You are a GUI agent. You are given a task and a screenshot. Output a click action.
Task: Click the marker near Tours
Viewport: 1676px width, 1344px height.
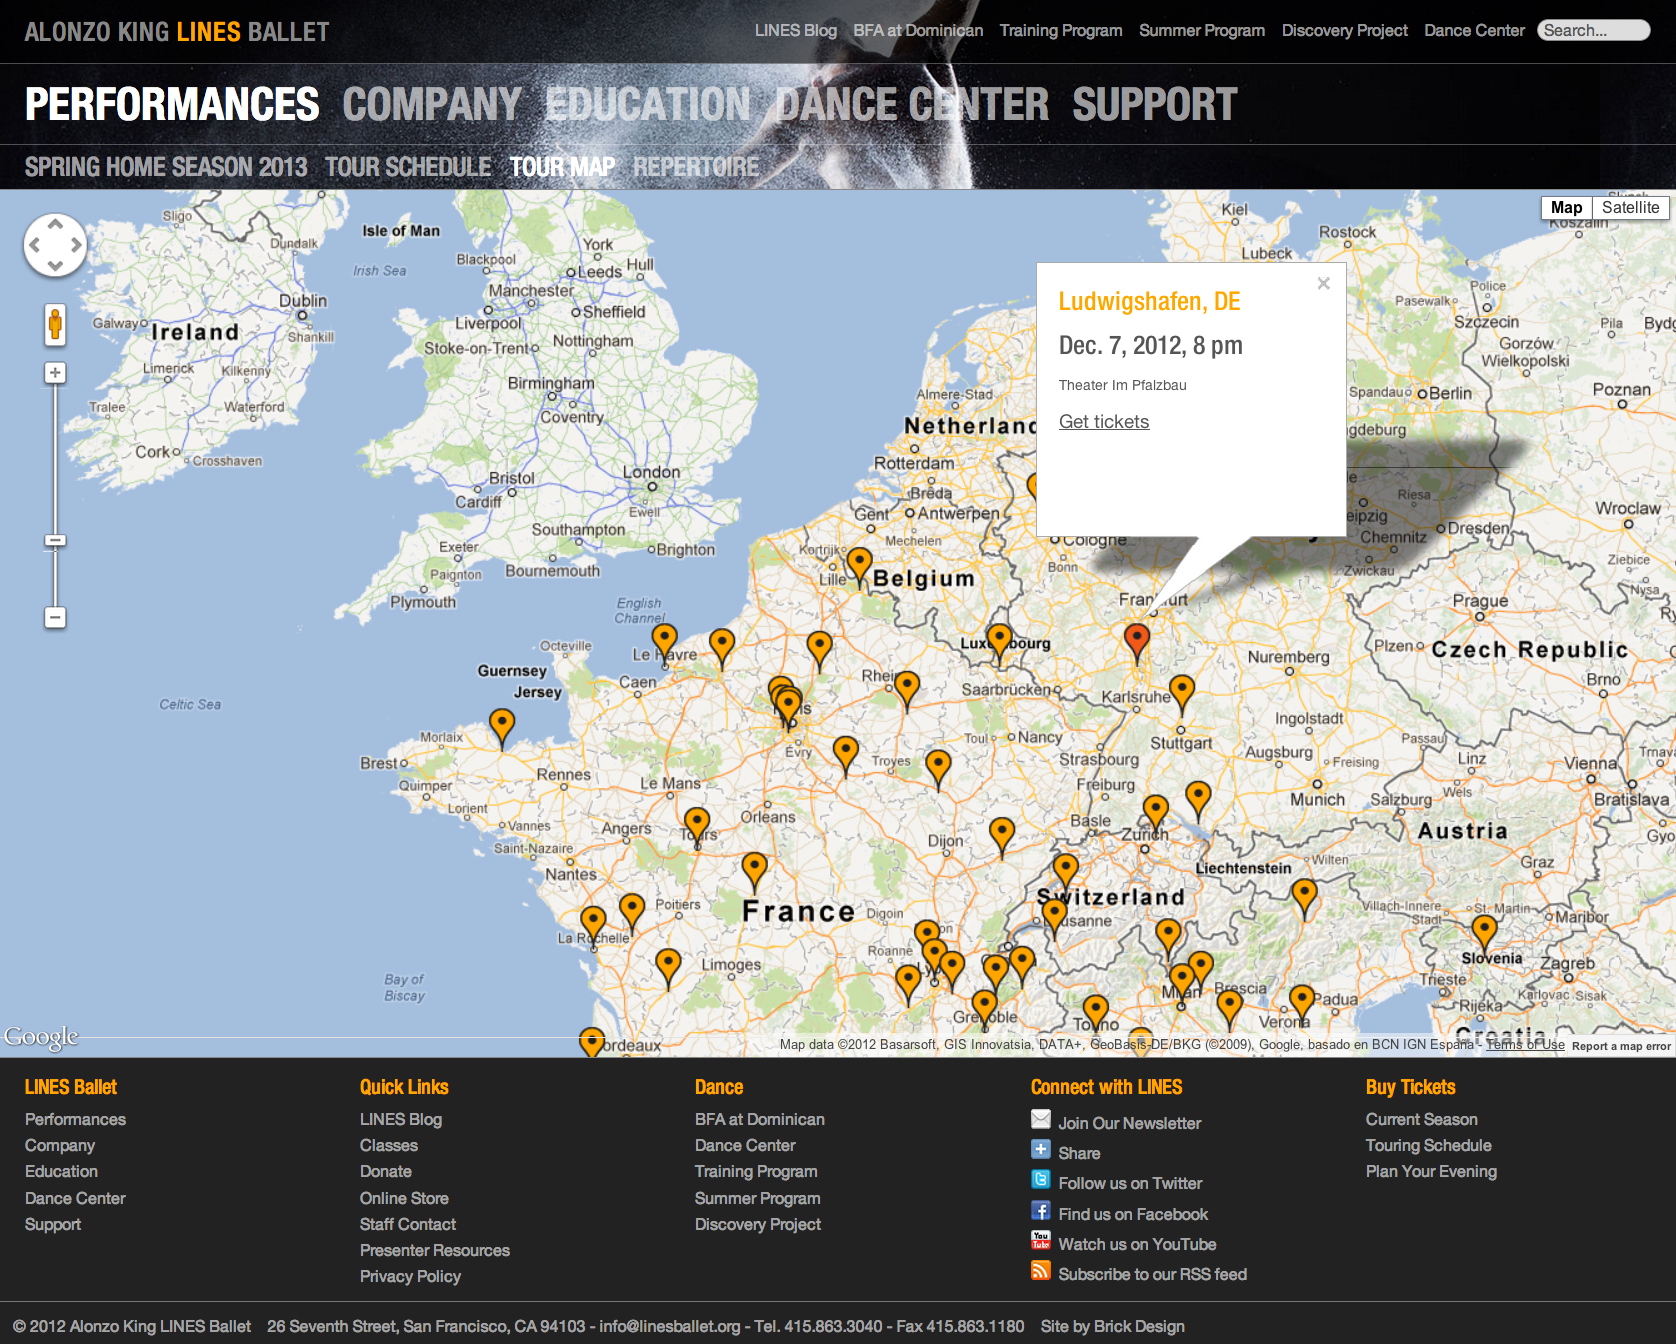[697, 827]
